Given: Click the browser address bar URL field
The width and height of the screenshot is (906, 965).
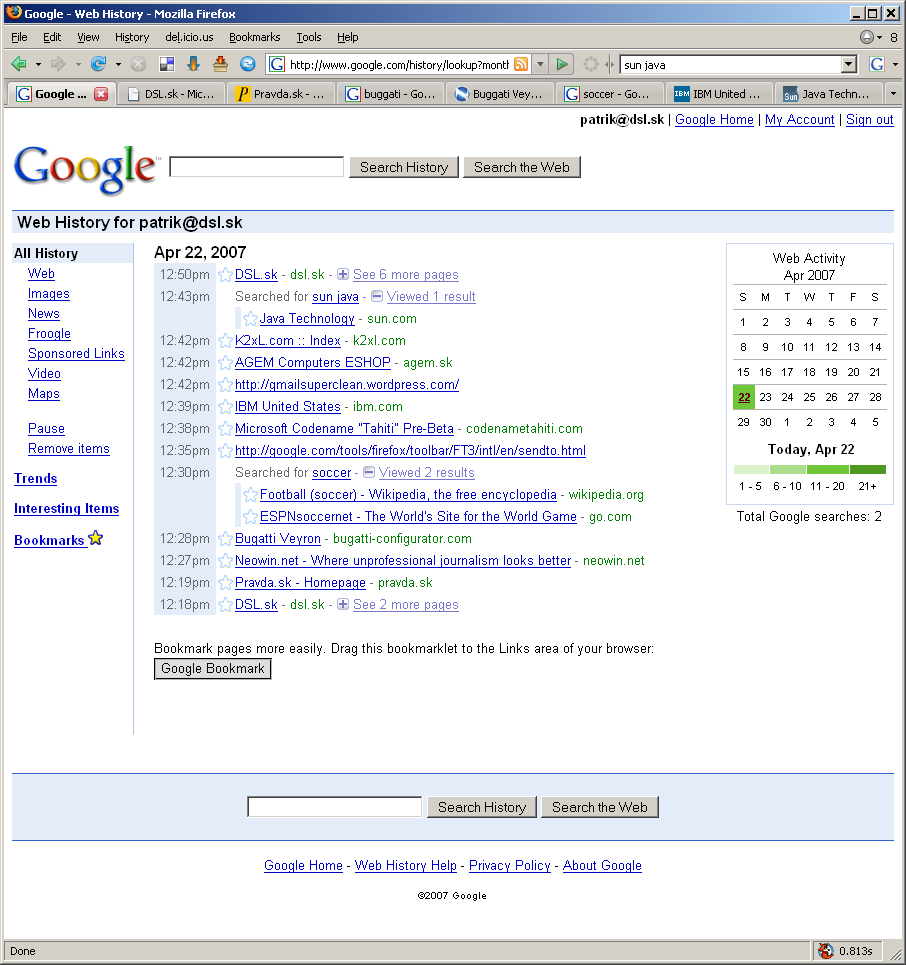Looking at the screenshot, I should click(x=398, y=64).
